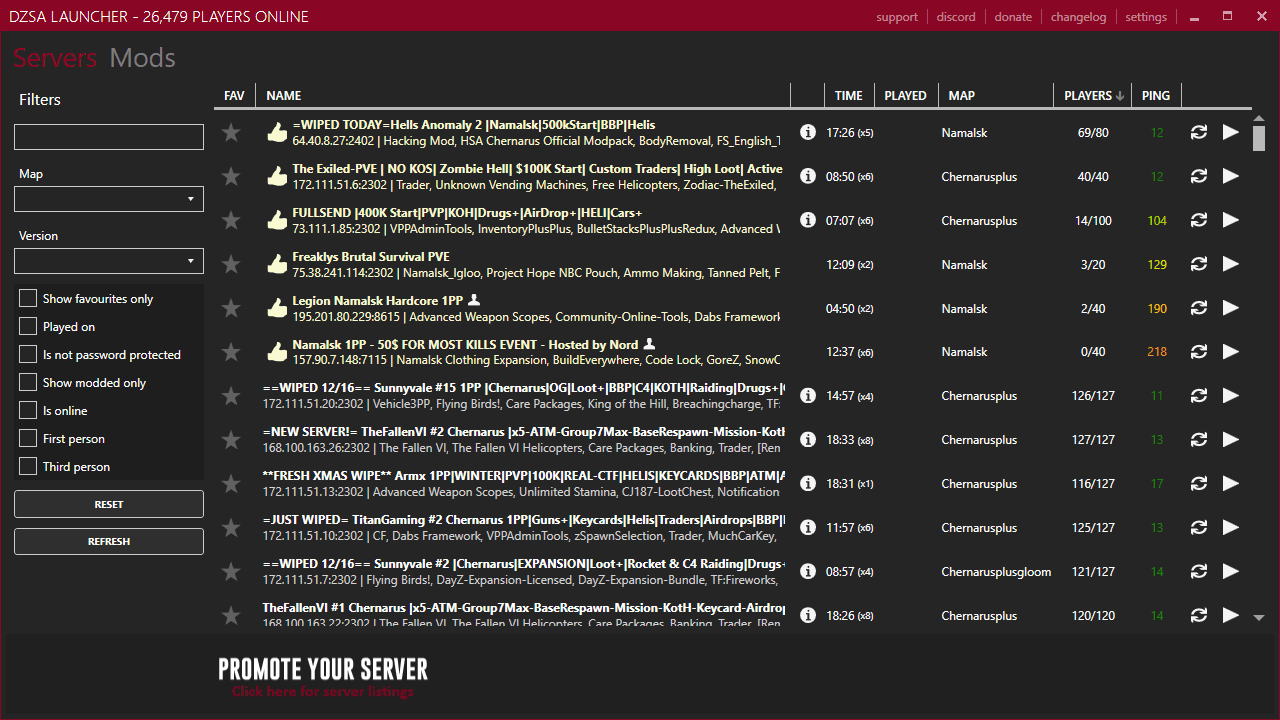Star the TitanGaming #2 Chernarus server
This screenshot has height=720, width=1280.
[x=231, y=528]
